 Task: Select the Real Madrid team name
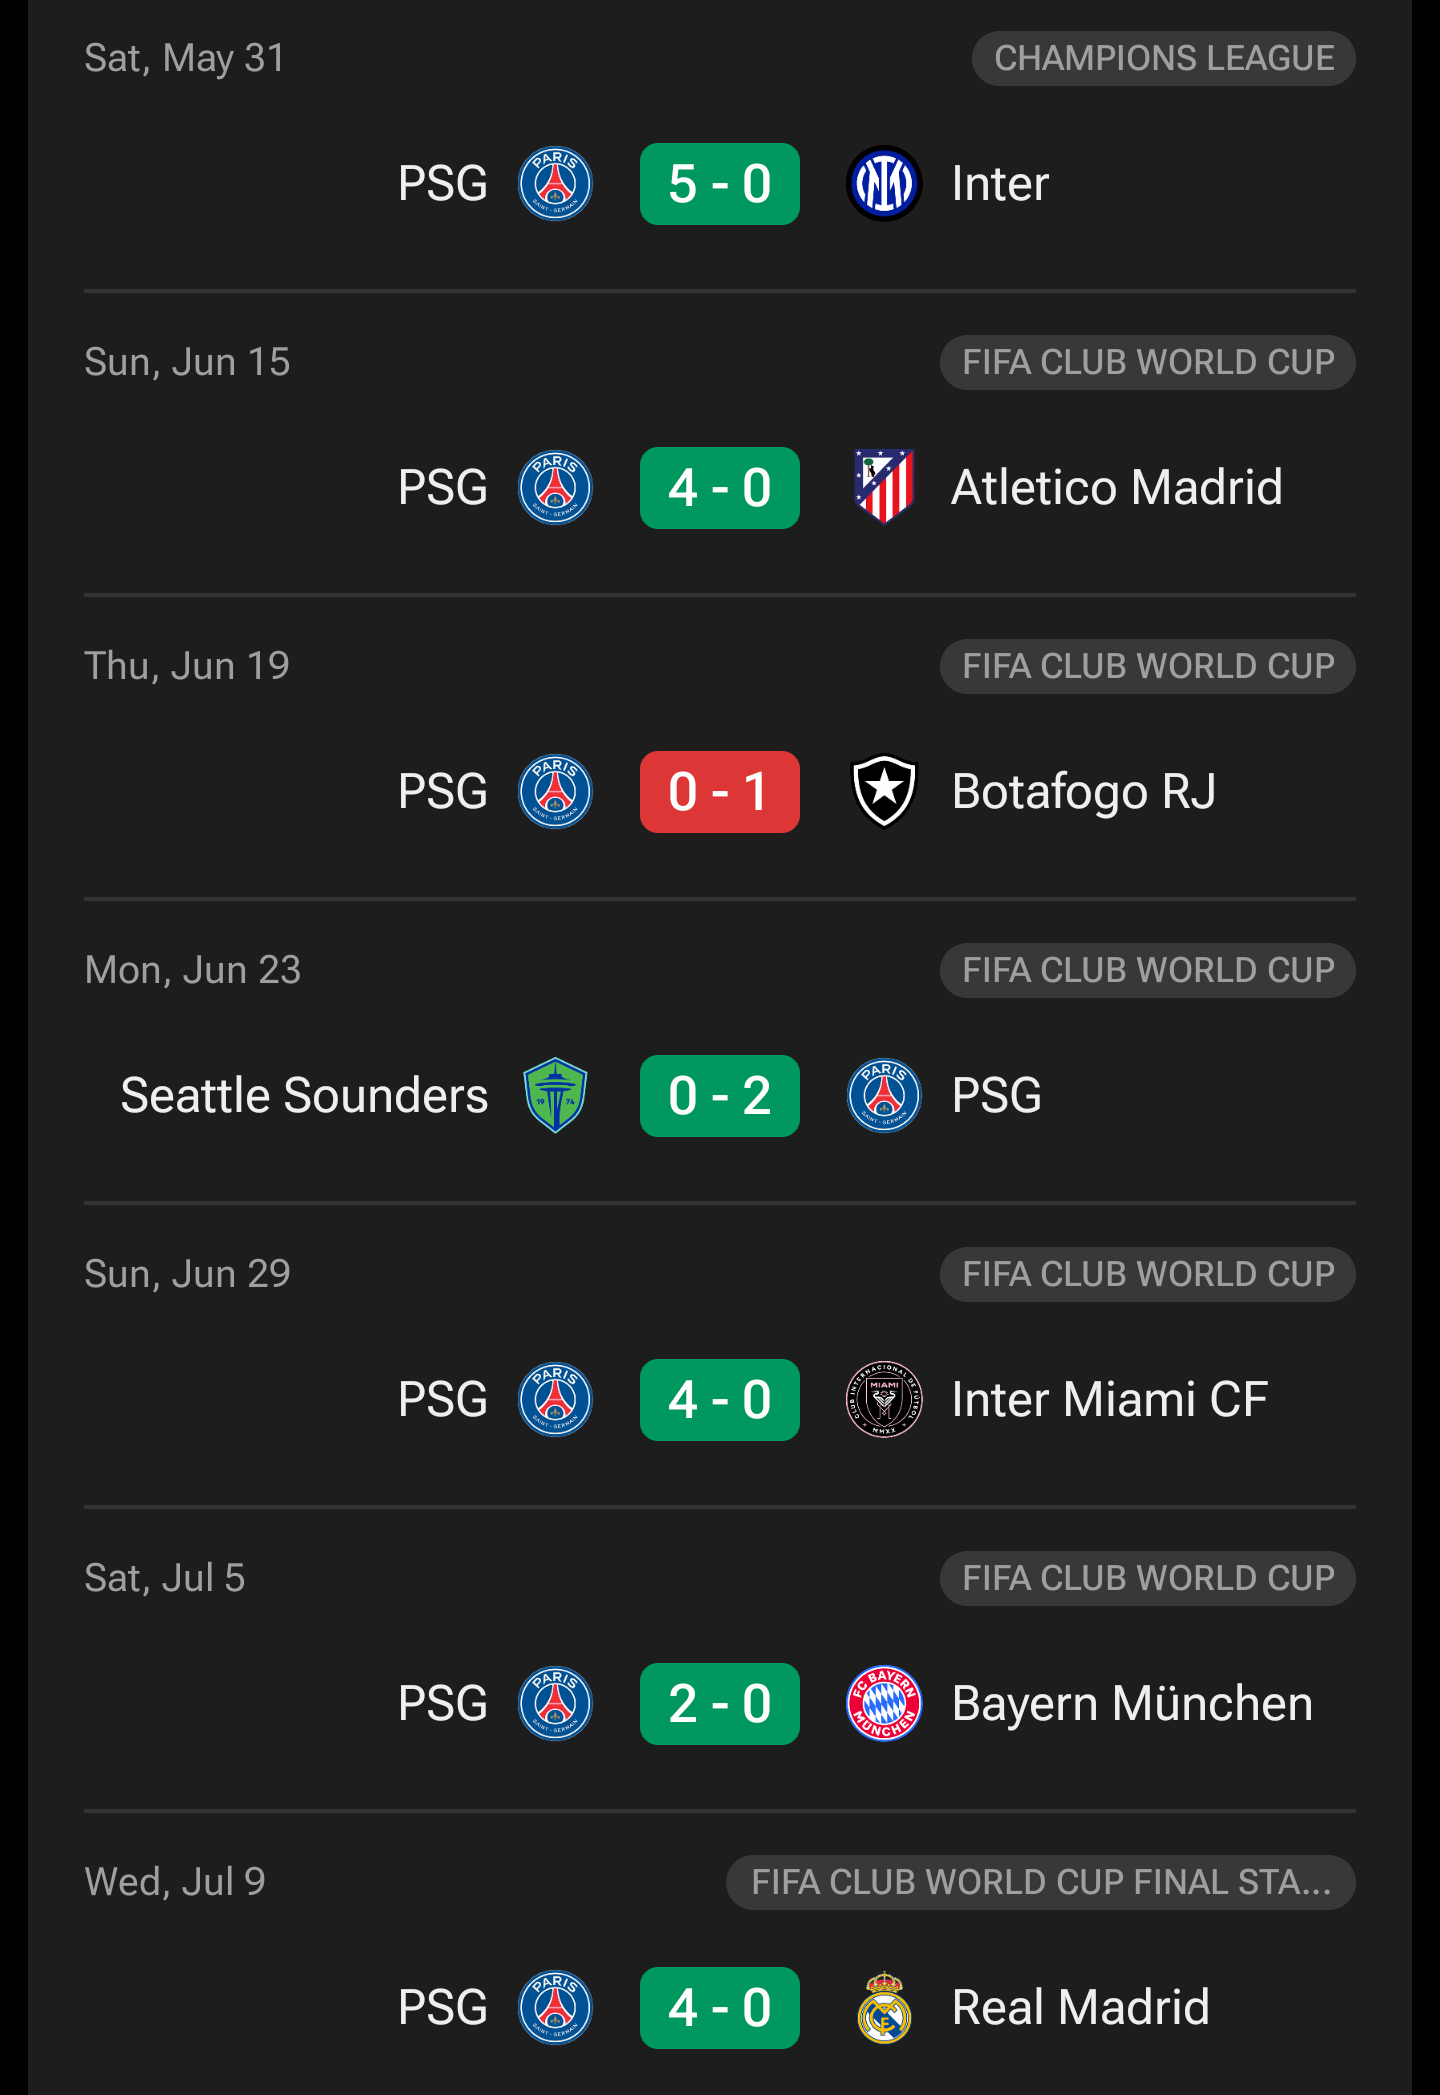pyautogui.click(x=1081, y=2008)
